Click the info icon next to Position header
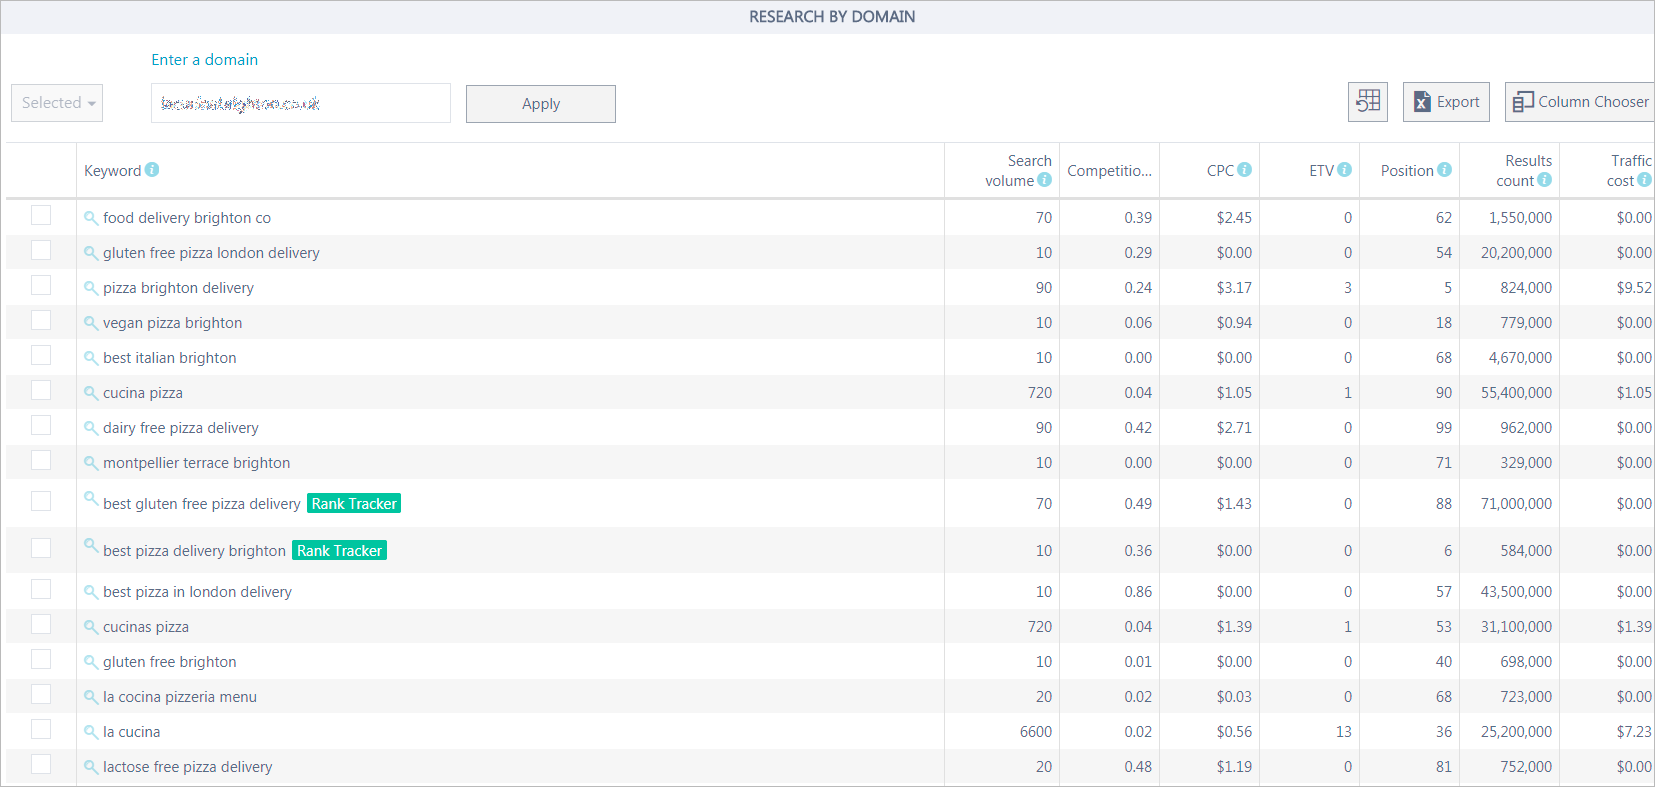 click(1444, 170)
